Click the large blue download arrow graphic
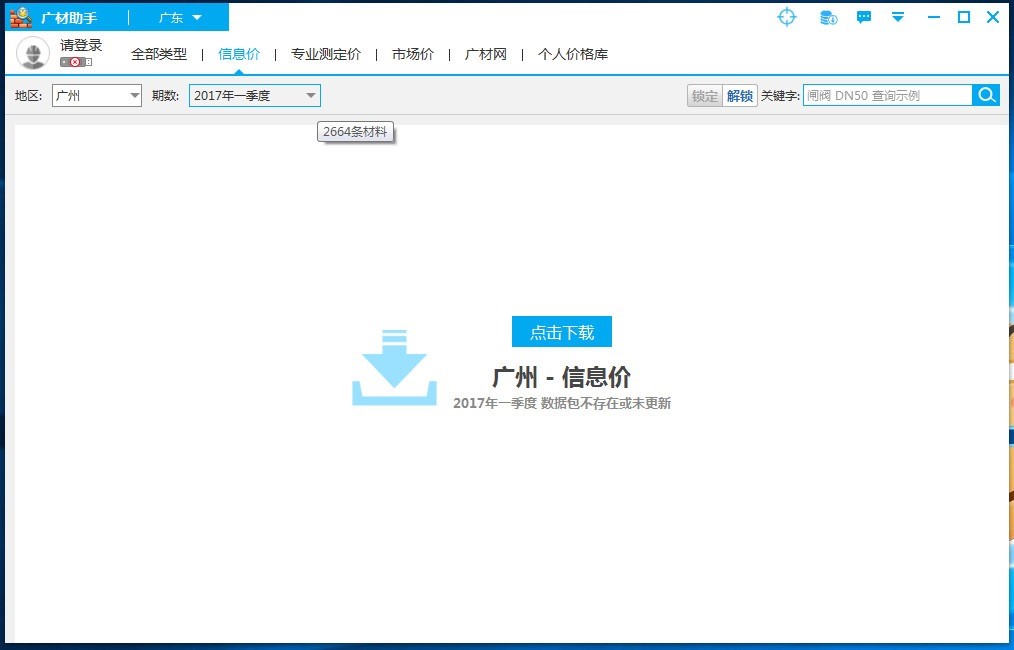The image size is (1014, 650). tap(394, 367)
